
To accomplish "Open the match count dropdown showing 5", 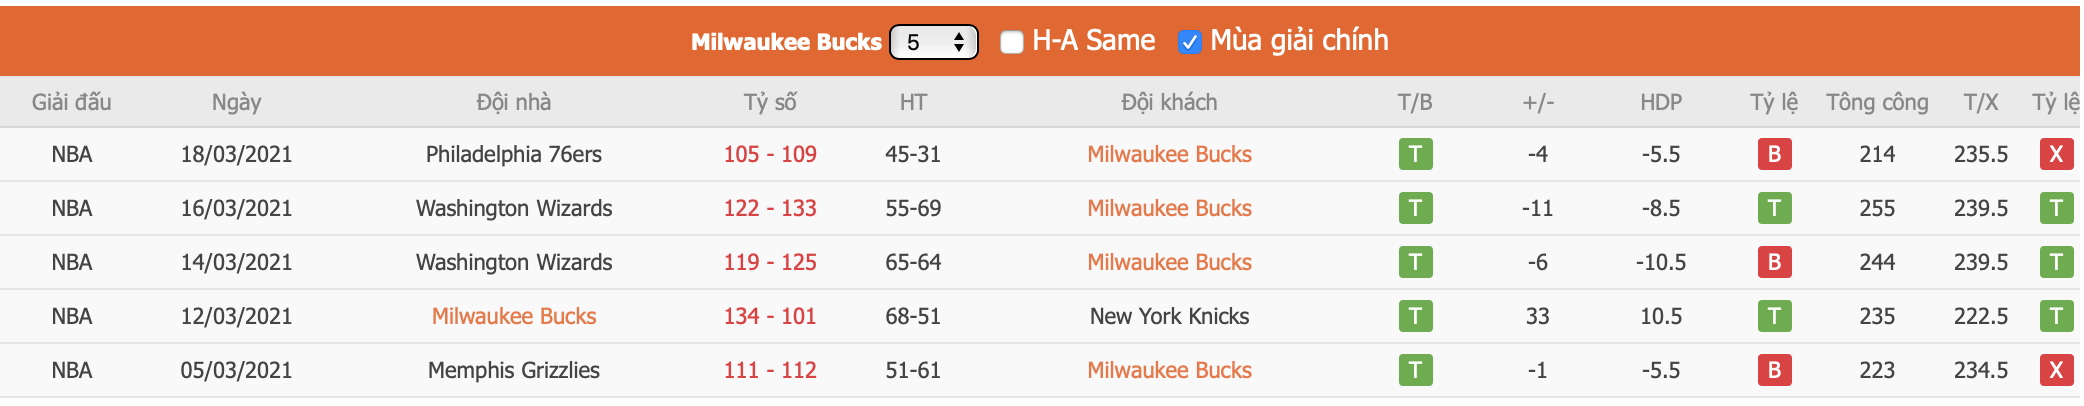I will point(933,42).
